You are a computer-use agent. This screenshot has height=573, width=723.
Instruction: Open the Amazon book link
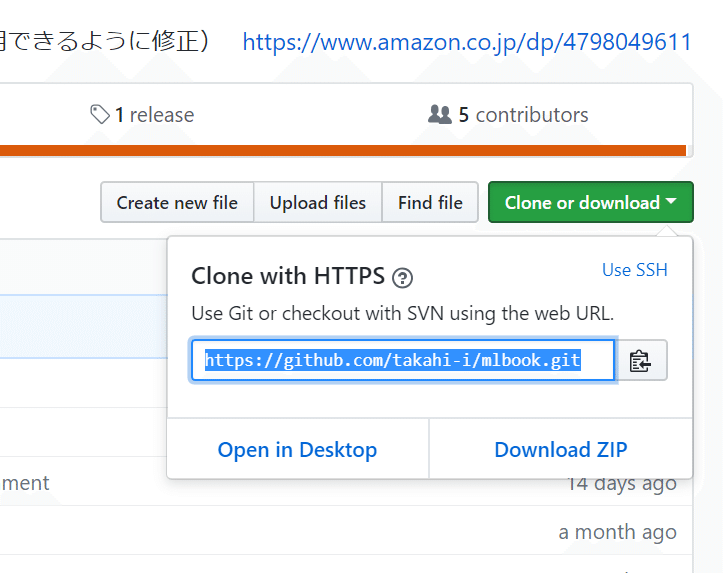point(467,42)
